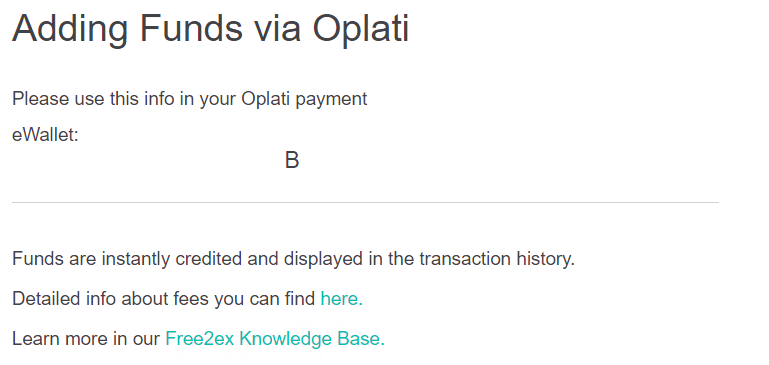Click 'Funds are instantly credited' sentence

[x=293, y=259]
